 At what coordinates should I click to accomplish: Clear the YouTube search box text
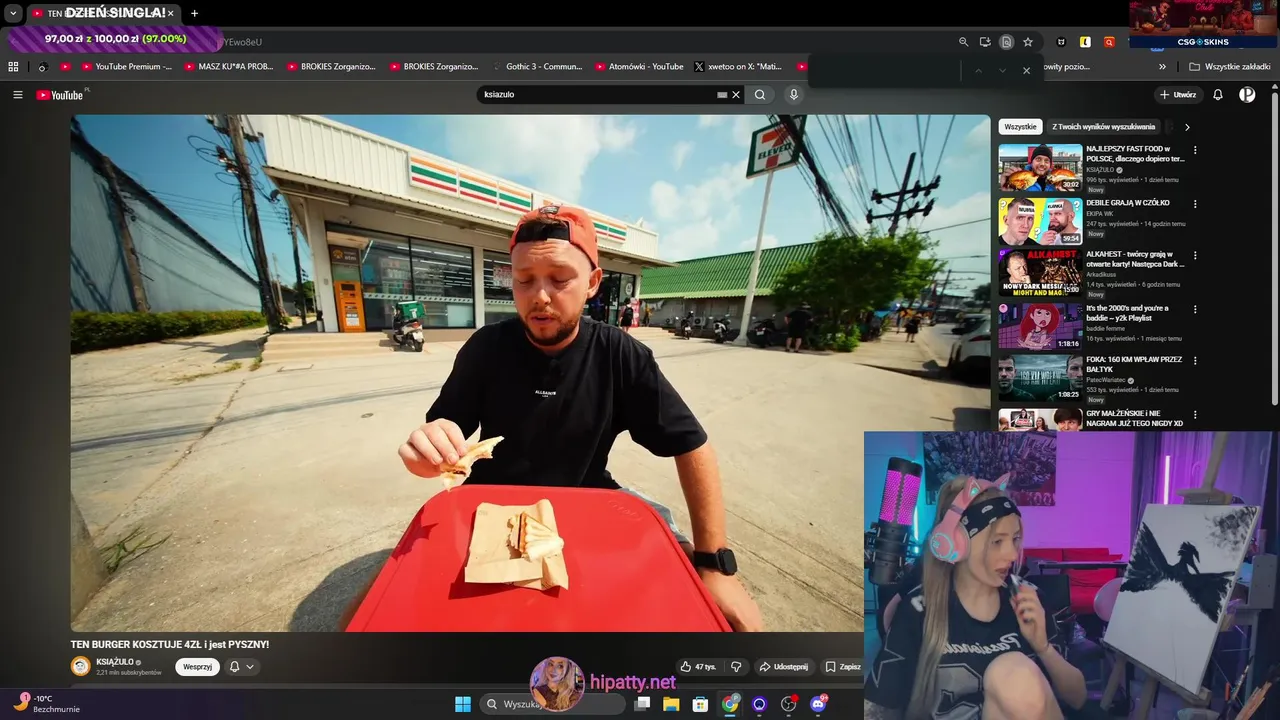pyautogui.click(x=736, y=95)
